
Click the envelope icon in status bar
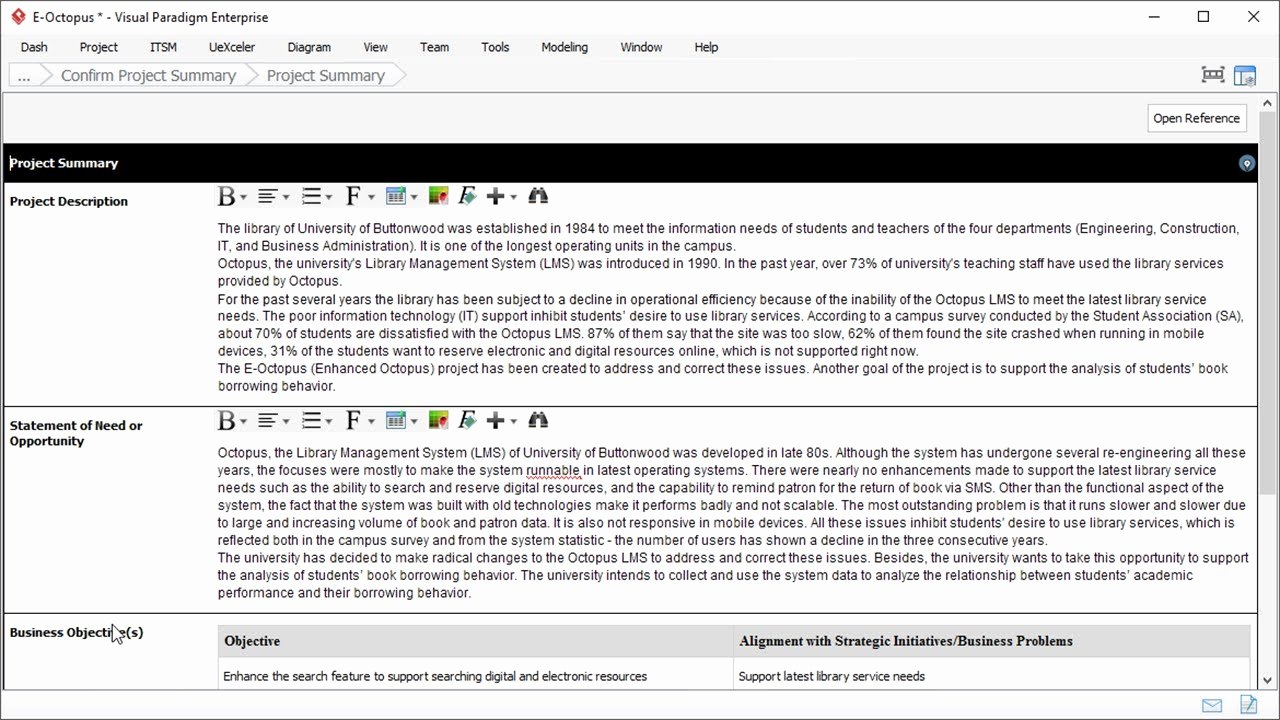click(1212, 705)
